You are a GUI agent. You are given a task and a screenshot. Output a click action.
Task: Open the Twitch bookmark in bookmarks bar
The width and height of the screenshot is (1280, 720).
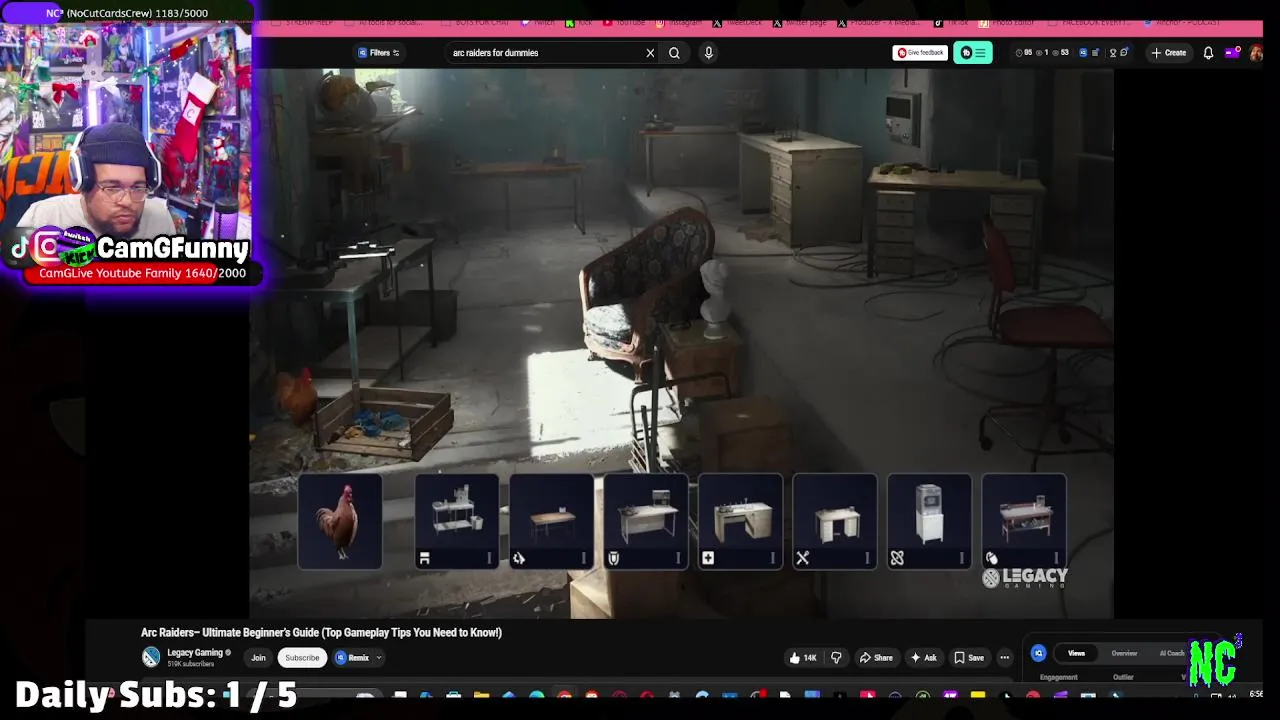pyautogui.click(x=536, y=22)
